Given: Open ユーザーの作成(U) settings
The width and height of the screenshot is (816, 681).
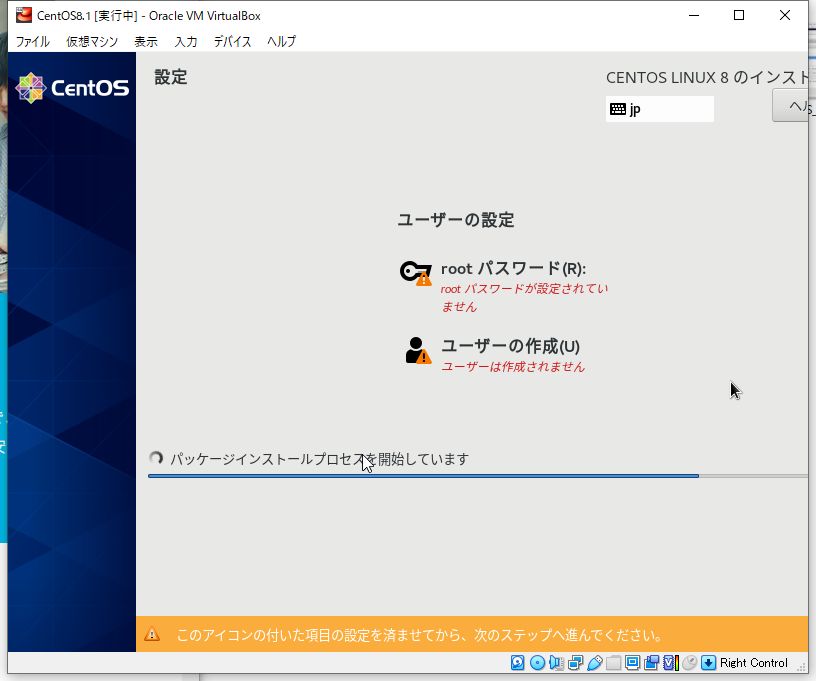Looking at the screenshot, I should click(x=510, y=346).
